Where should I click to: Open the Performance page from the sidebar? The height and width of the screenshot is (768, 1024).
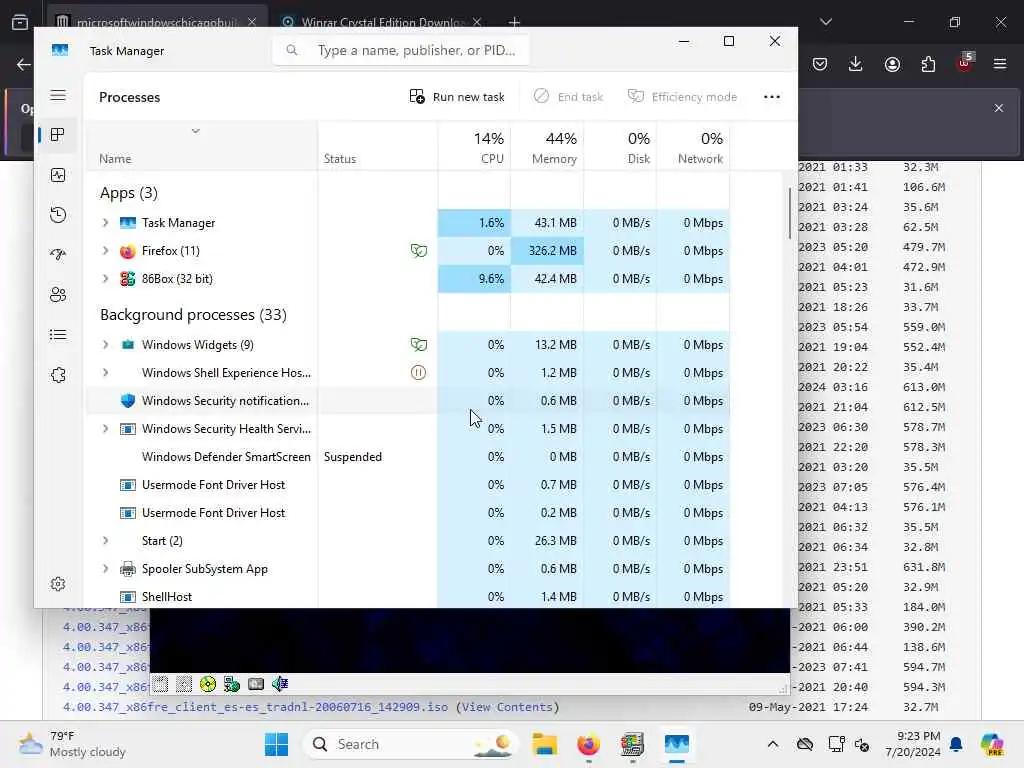coord(58,175)
